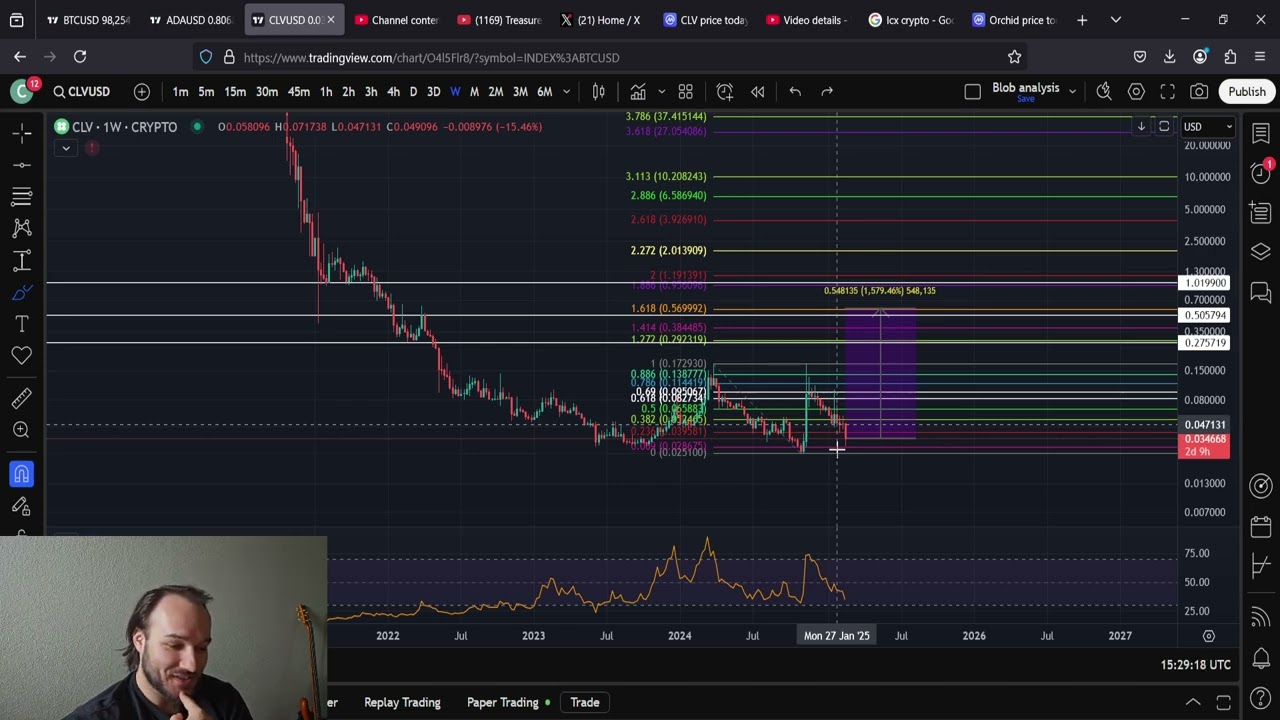Select the crosshair cursor tool
Image resolution: width=1280 pixels, height=720 pixels.
pos(21,132)
